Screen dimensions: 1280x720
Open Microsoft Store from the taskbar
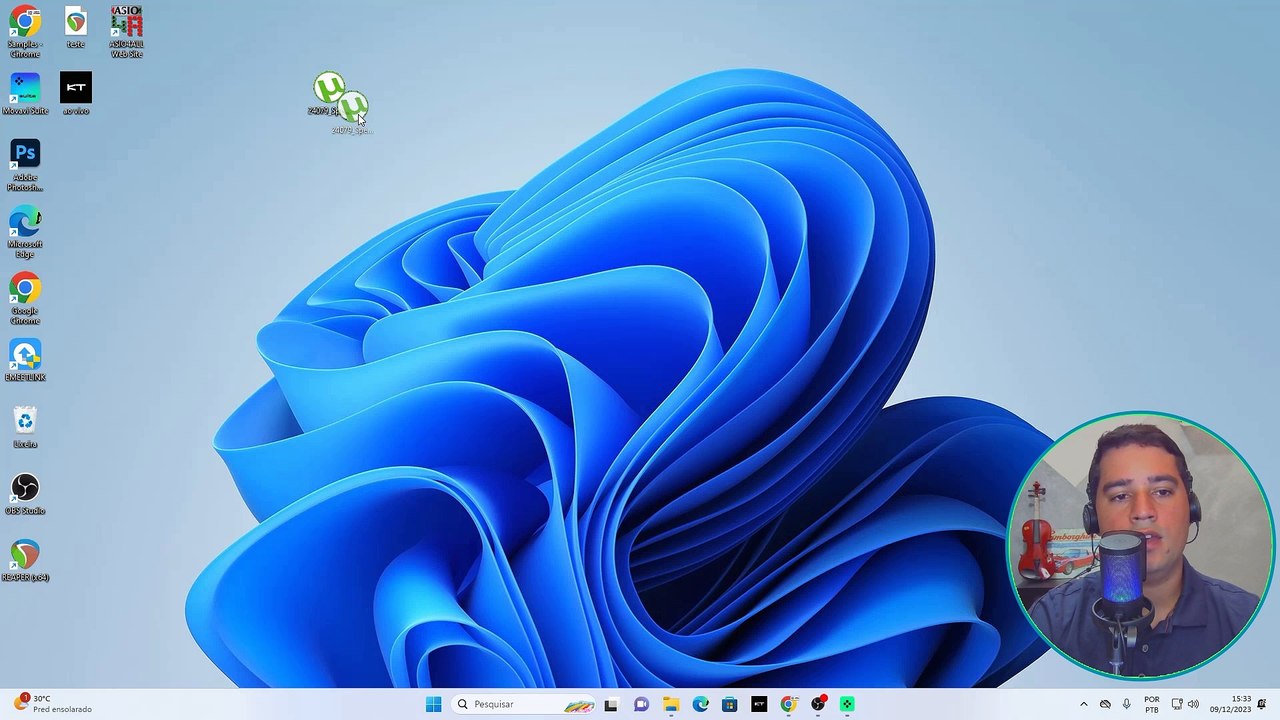(x=729, y=704)
